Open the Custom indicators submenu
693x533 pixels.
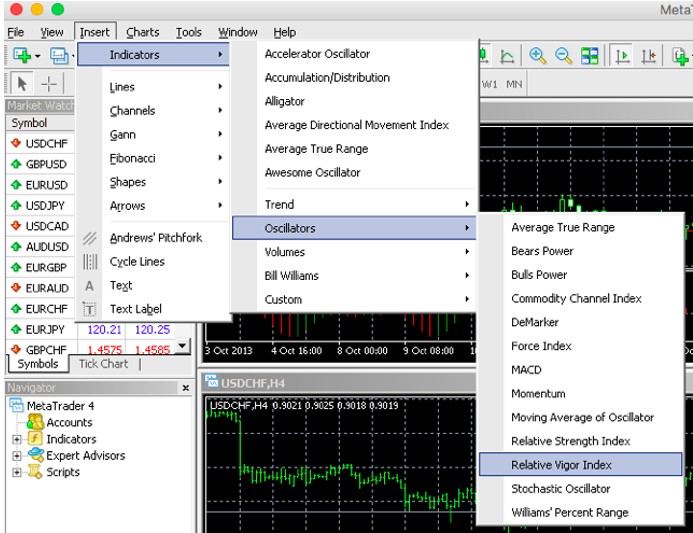355,299
